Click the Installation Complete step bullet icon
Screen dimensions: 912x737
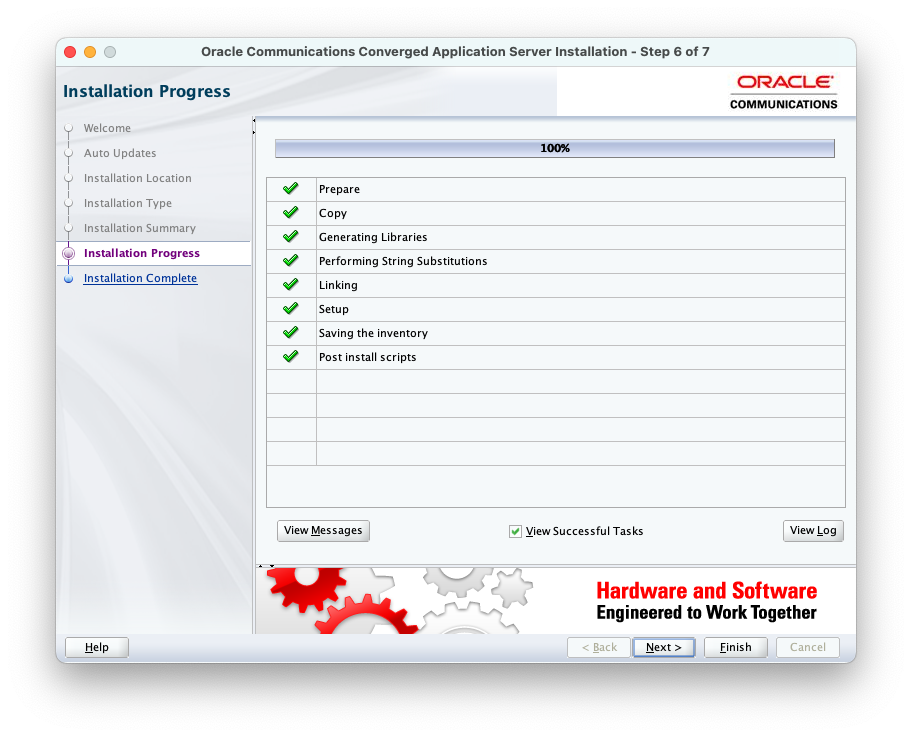[69, 279]
